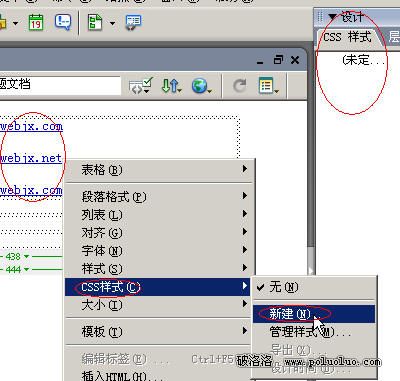
Task: Choose CSS样式(C) in the context menu
Action: [x=157, y=287]
